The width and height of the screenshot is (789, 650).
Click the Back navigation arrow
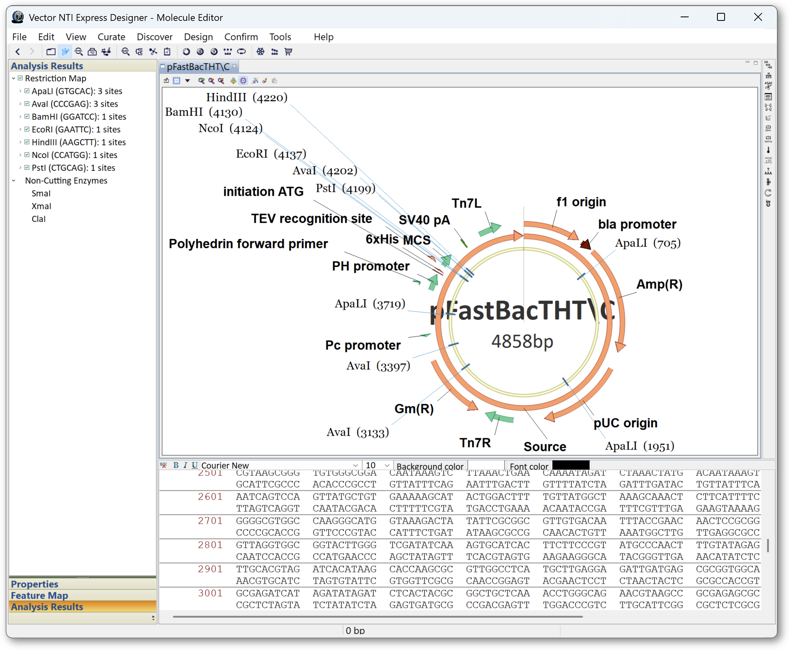click(x=18, y=51)
